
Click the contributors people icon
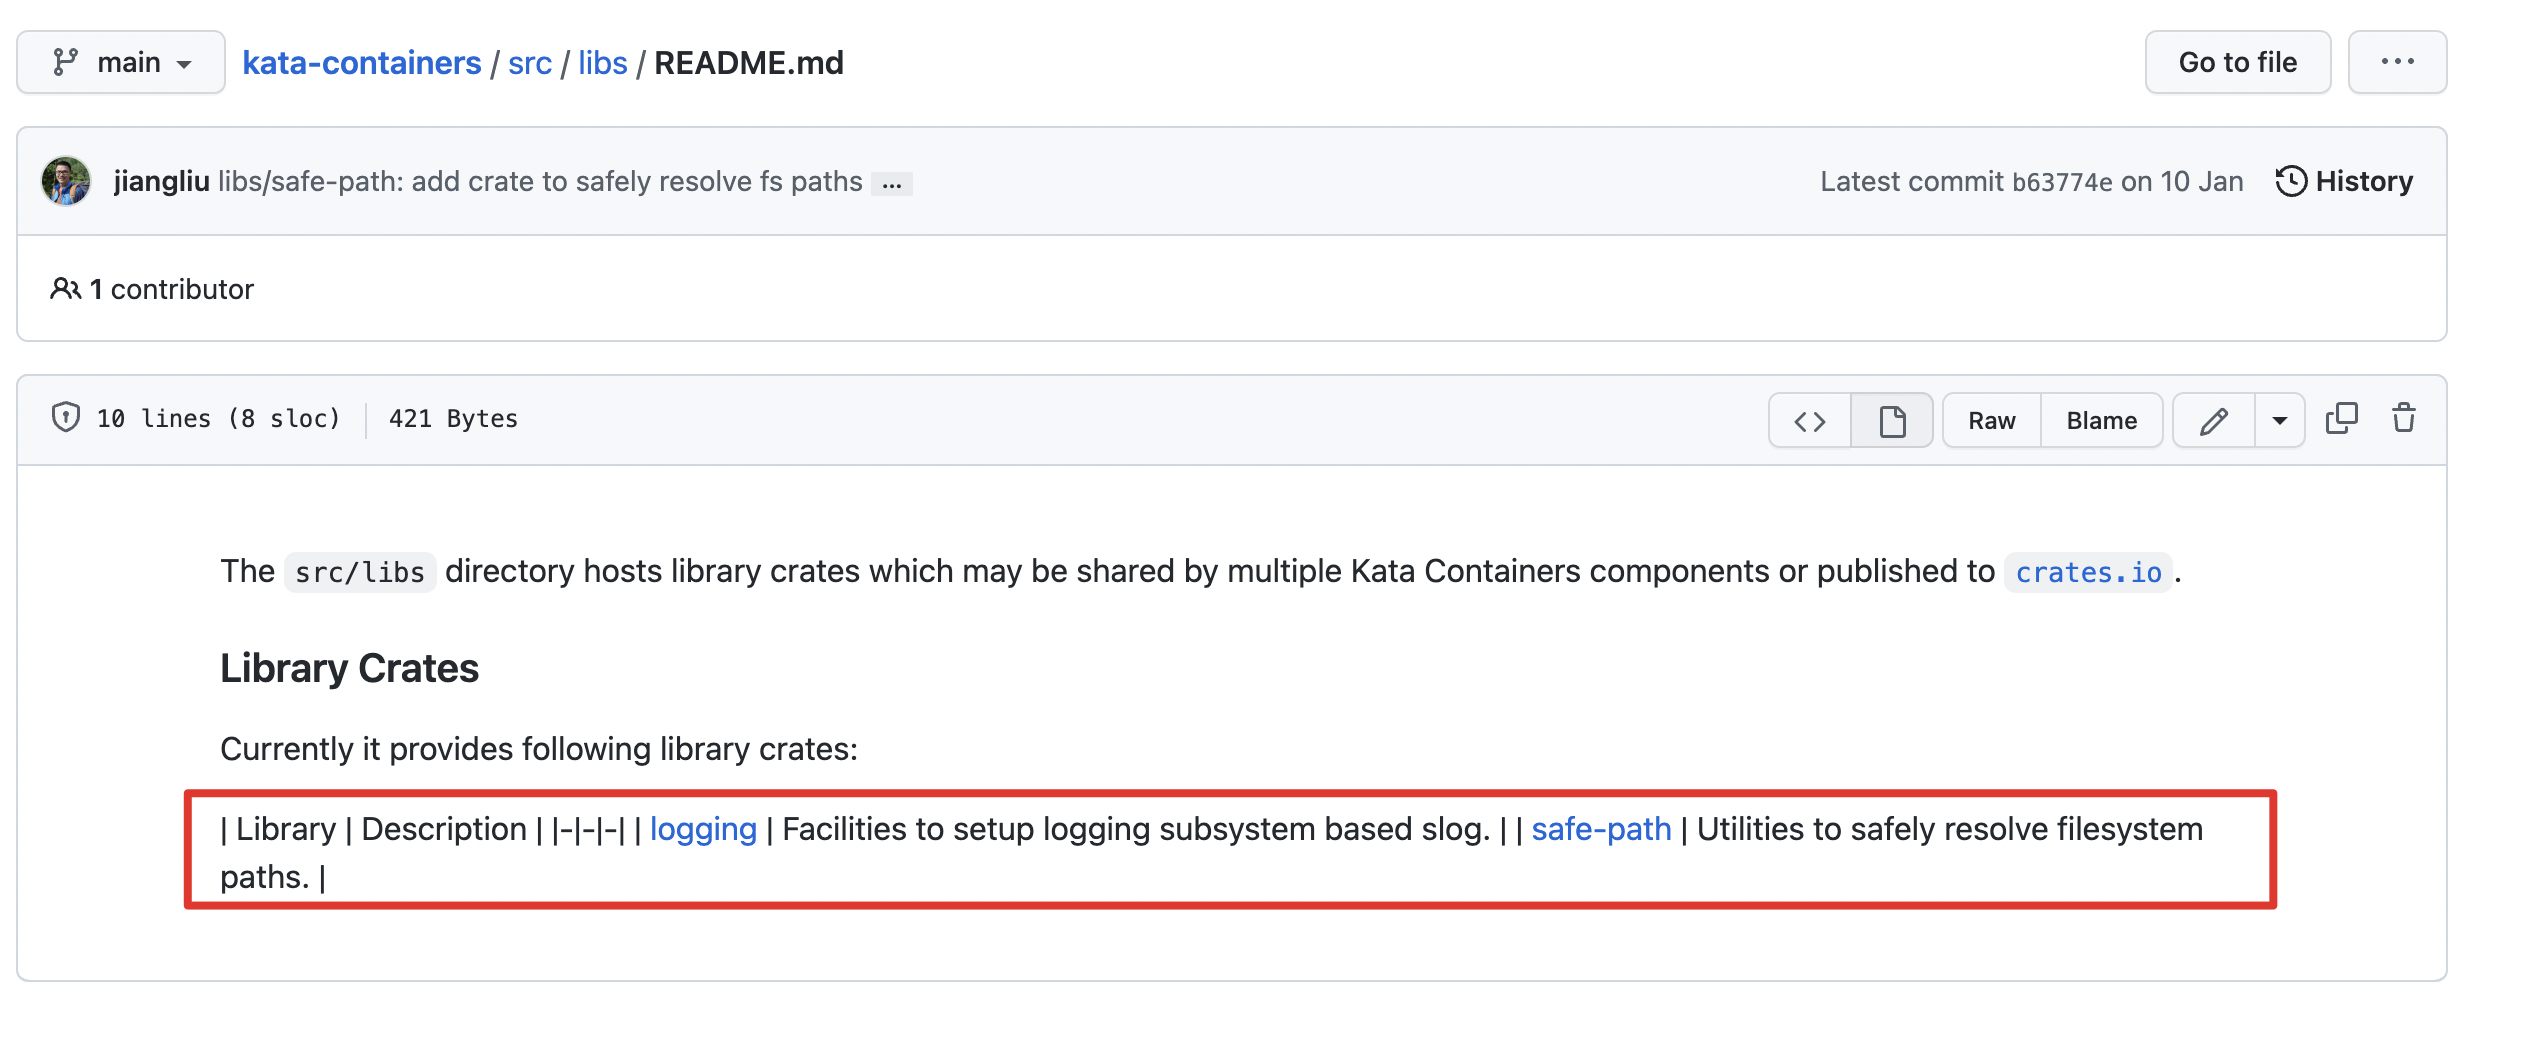point(66,288)
